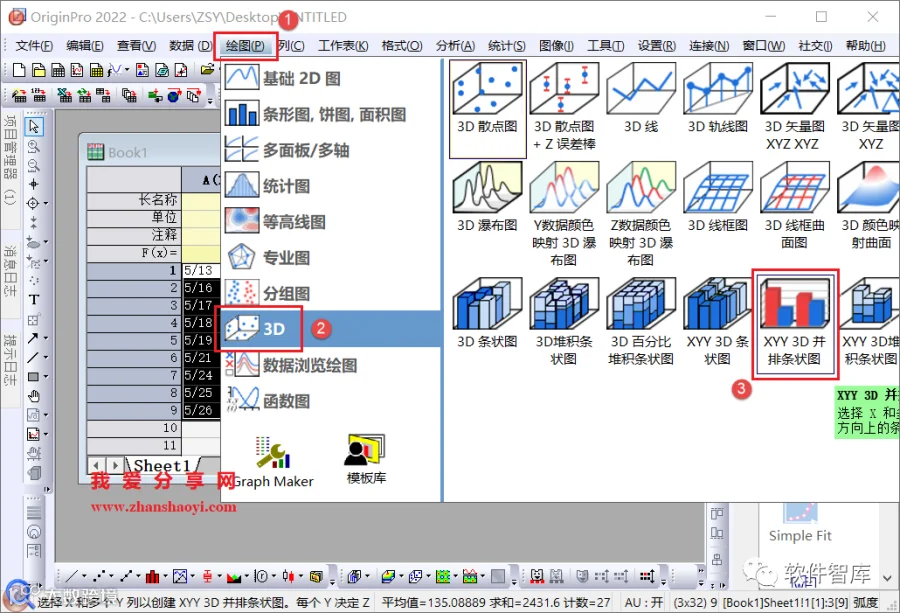
Task: Pick the 3D 线 line plot
Action: [x=641, y=100]
